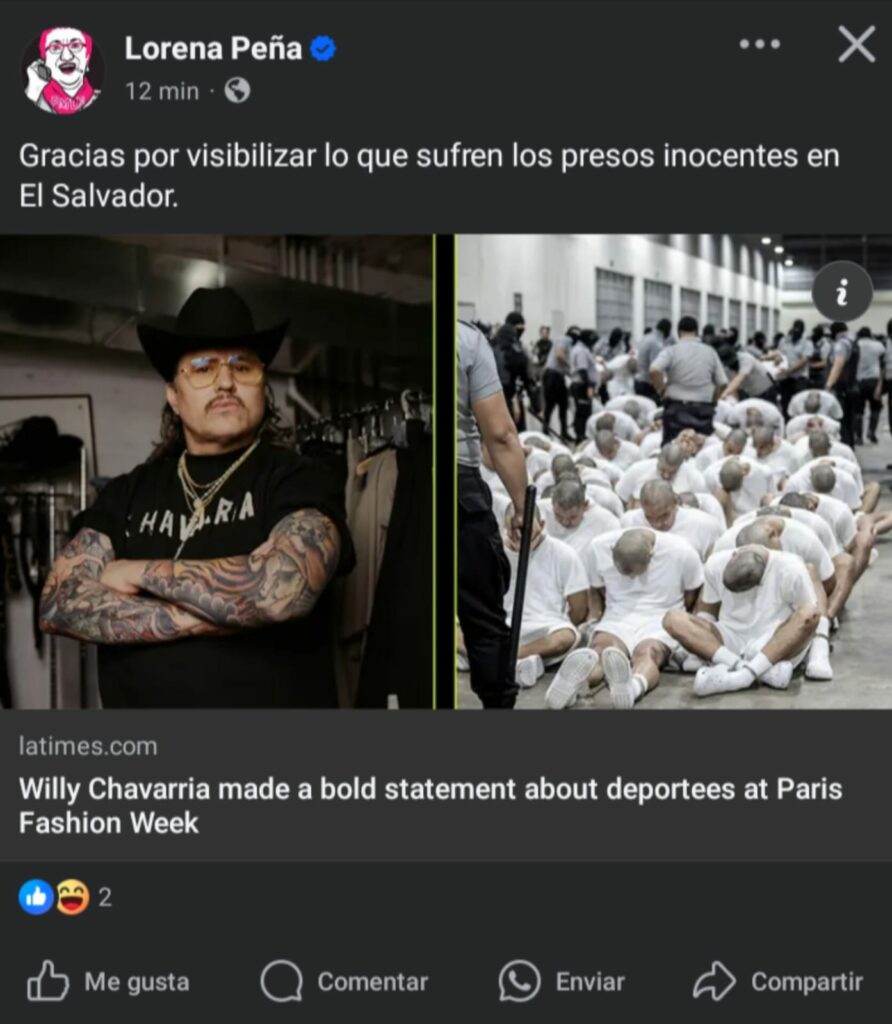Click the thumbs-up Me gusta icon
Image resolution: width=892 pixels, height=1024 pixels.
[x=47, y=980]
